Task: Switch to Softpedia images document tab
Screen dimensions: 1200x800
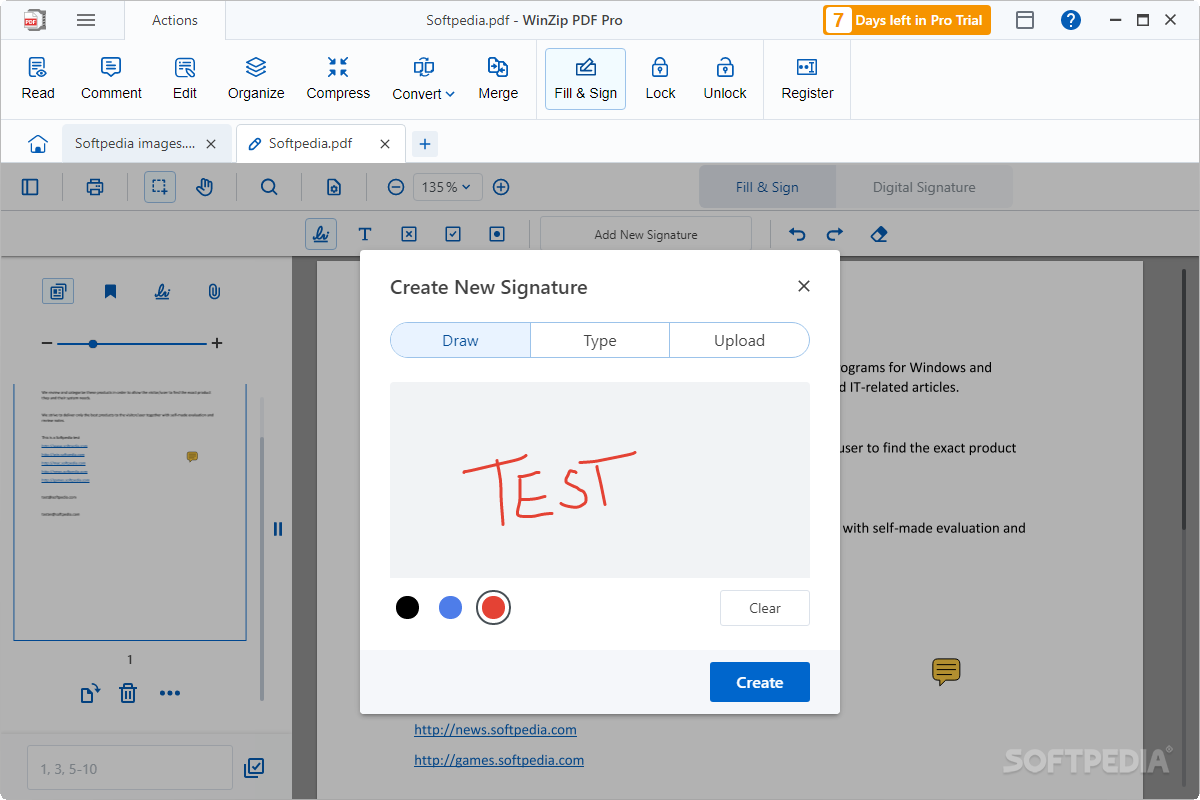Action: pyautogui.click(x=135, y=144)
